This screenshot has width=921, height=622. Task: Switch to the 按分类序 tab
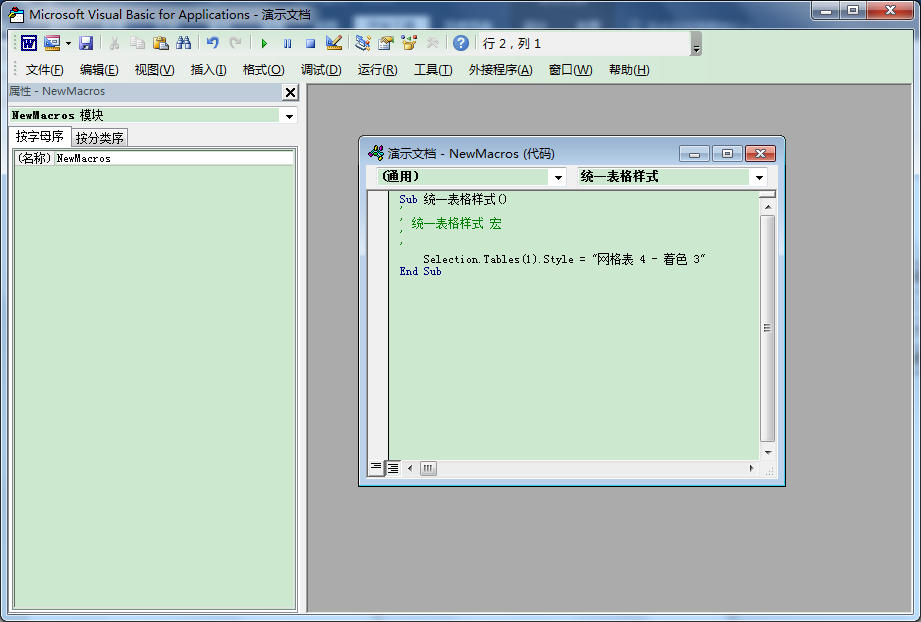coord(99,138)
